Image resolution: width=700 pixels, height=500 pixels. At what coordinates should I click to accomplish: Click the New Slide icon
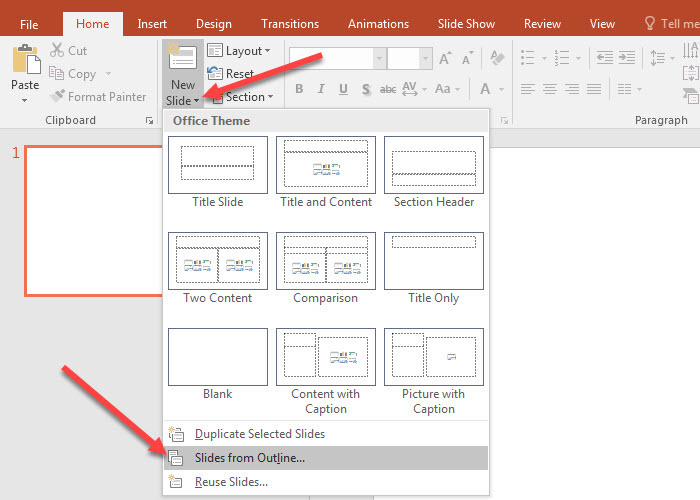(182, 58)
